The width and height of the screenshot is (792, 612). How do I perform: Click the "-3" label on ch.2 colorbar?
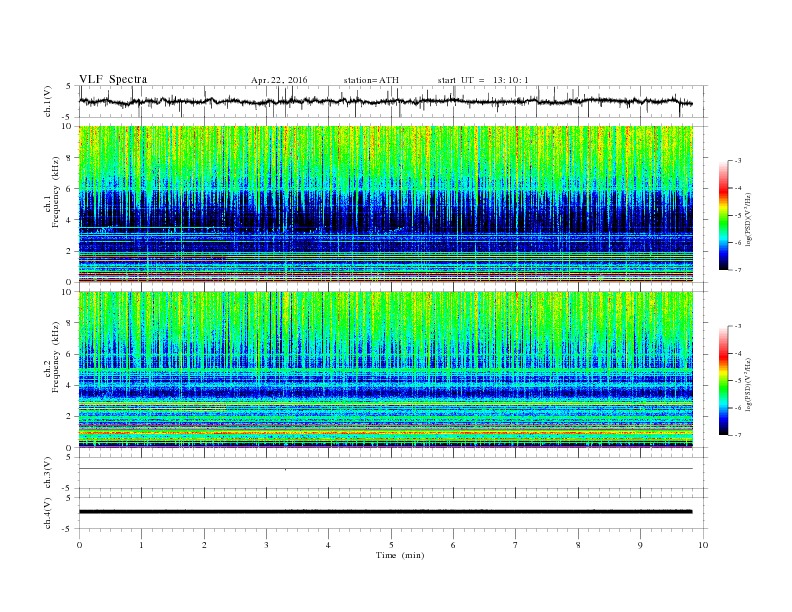pyautogui.click(x=738, y=326)
